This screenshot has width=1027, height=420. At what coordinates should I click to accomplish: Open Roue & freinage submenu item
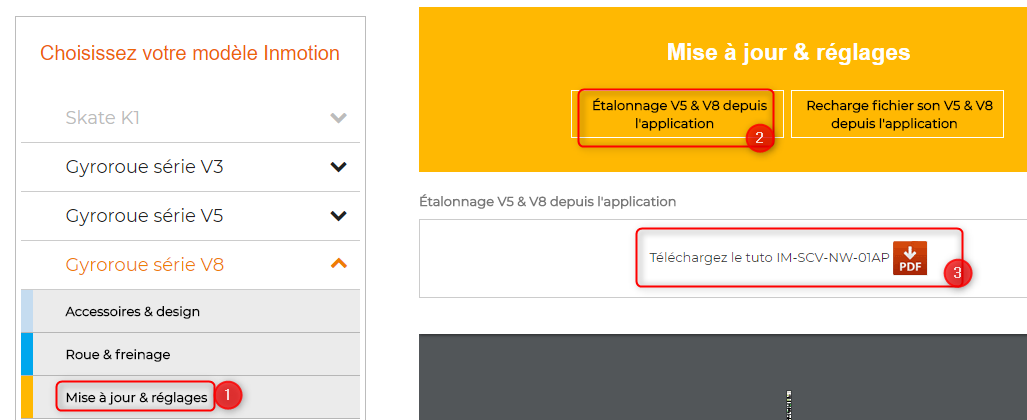[118, 355]
